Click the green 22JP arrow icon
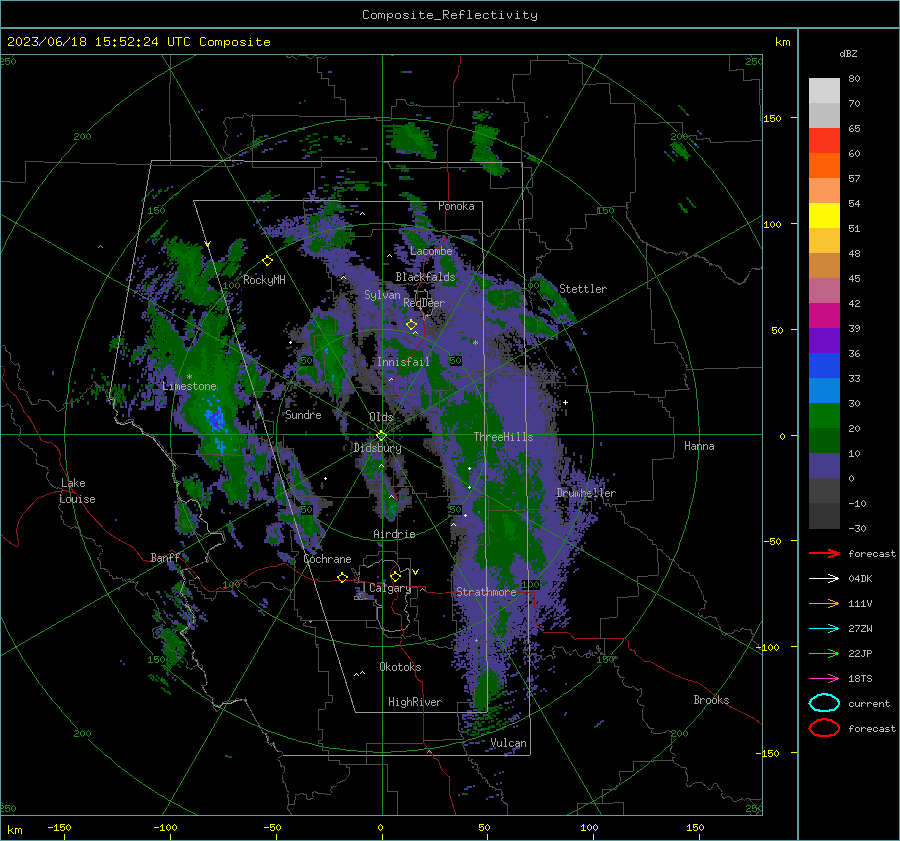Screen dimensions: 900x841 coord(824,653)
